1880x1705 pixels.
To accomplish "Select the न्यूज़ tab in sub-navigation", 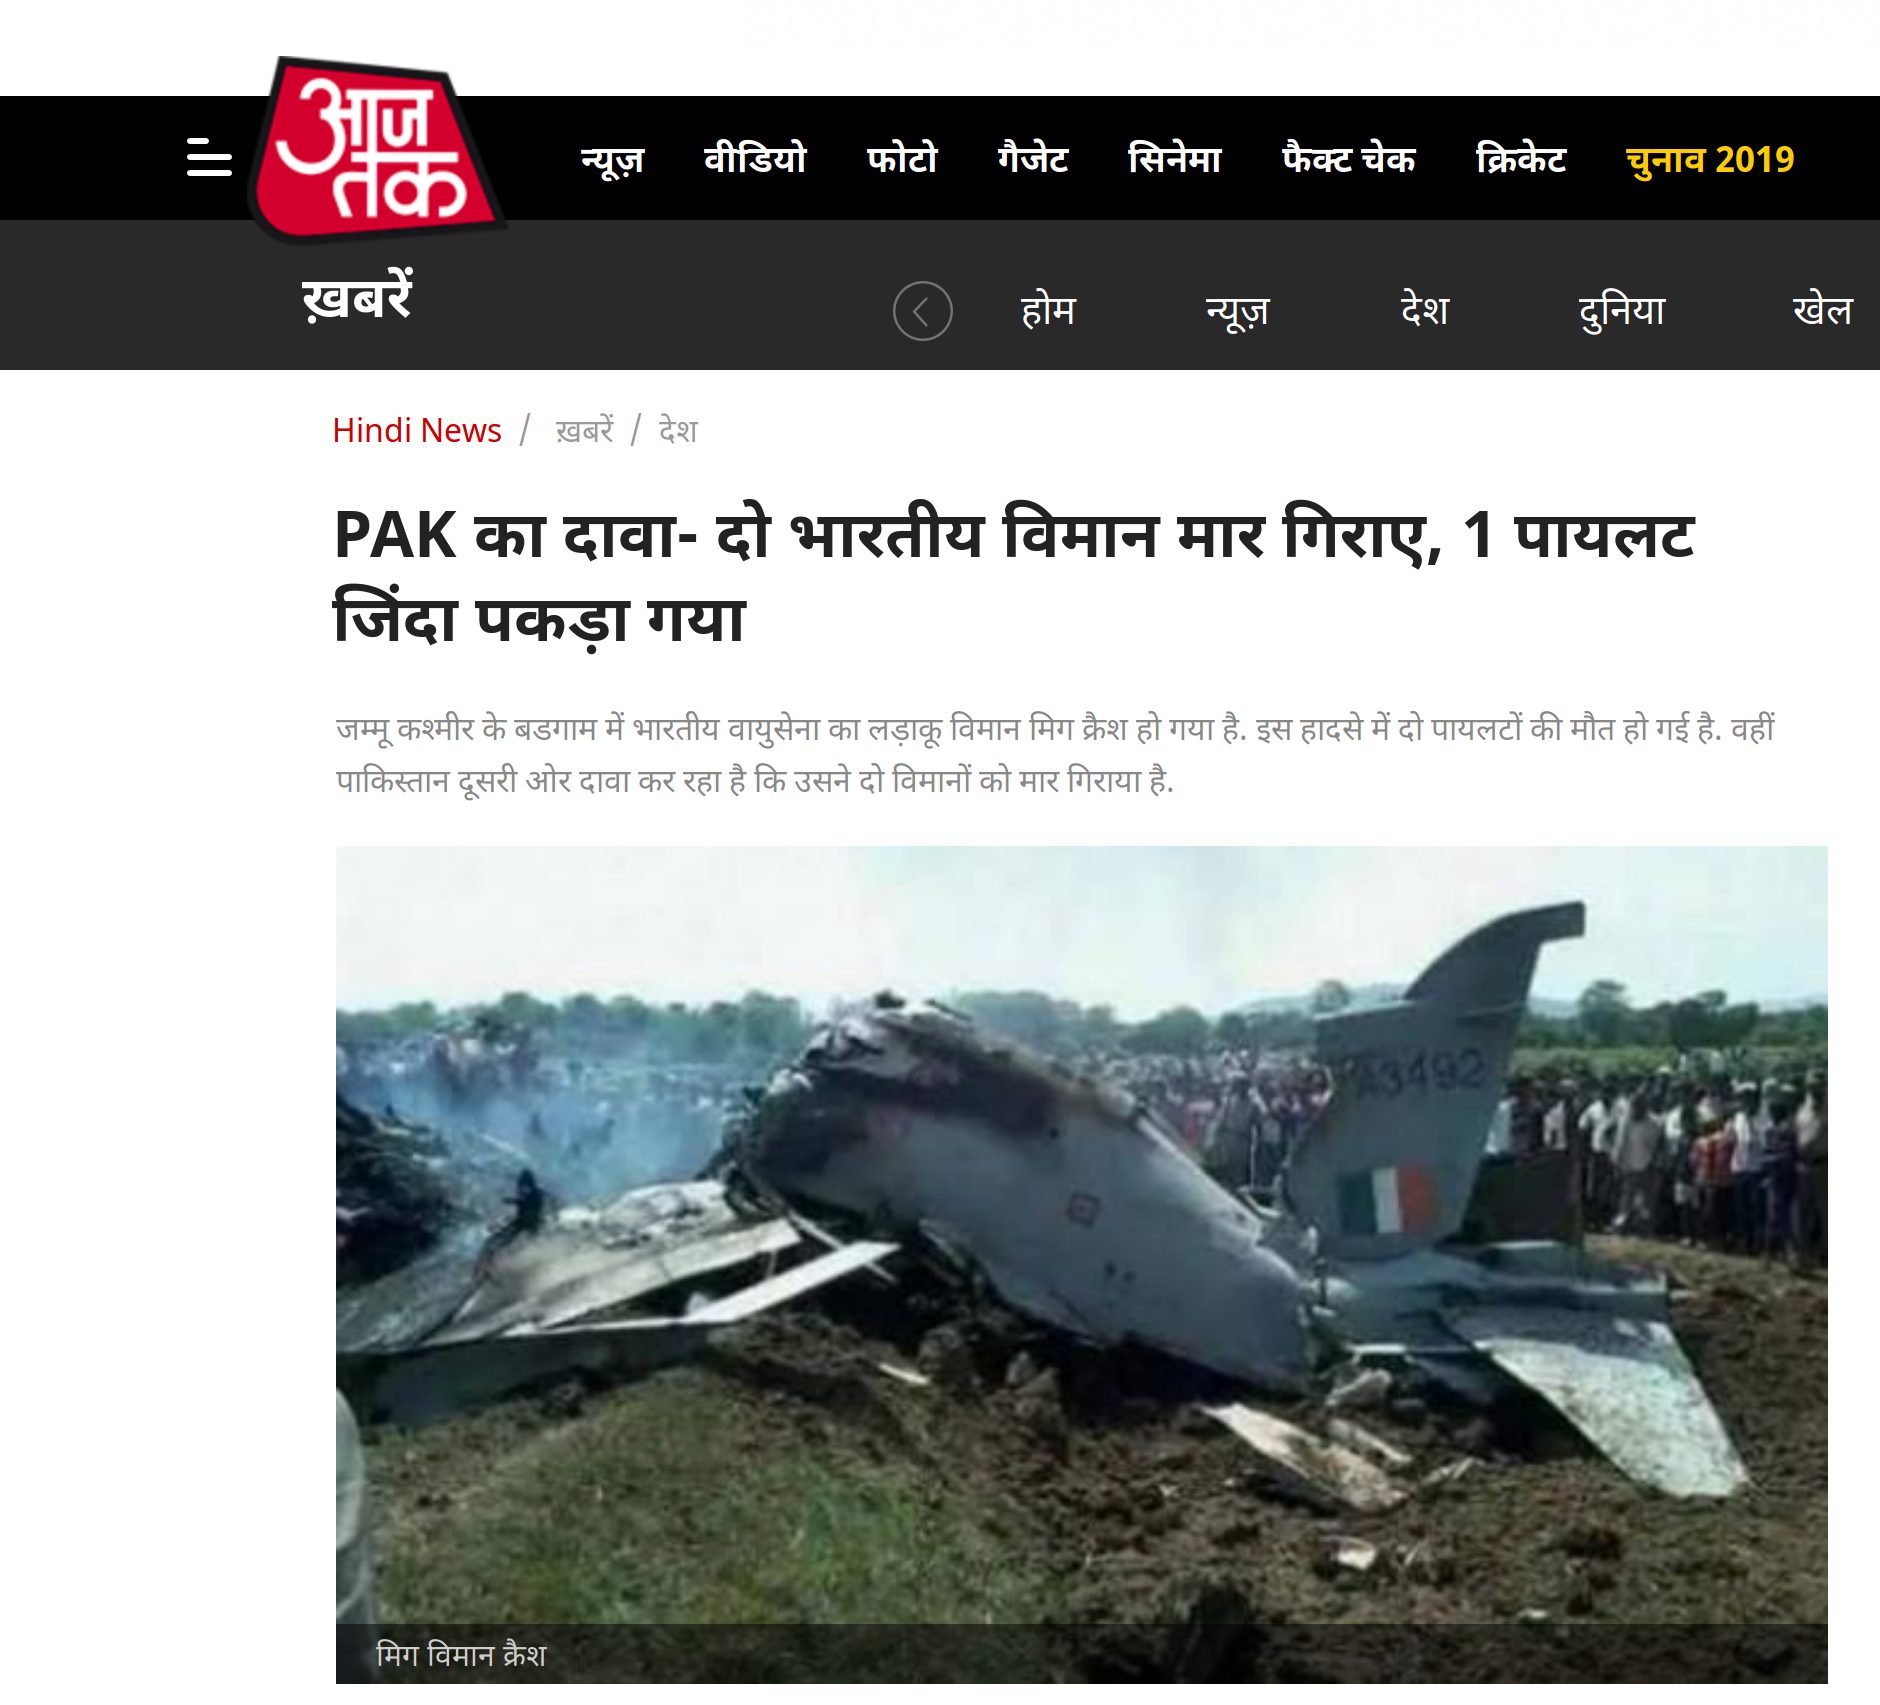I will (1237, 311).
